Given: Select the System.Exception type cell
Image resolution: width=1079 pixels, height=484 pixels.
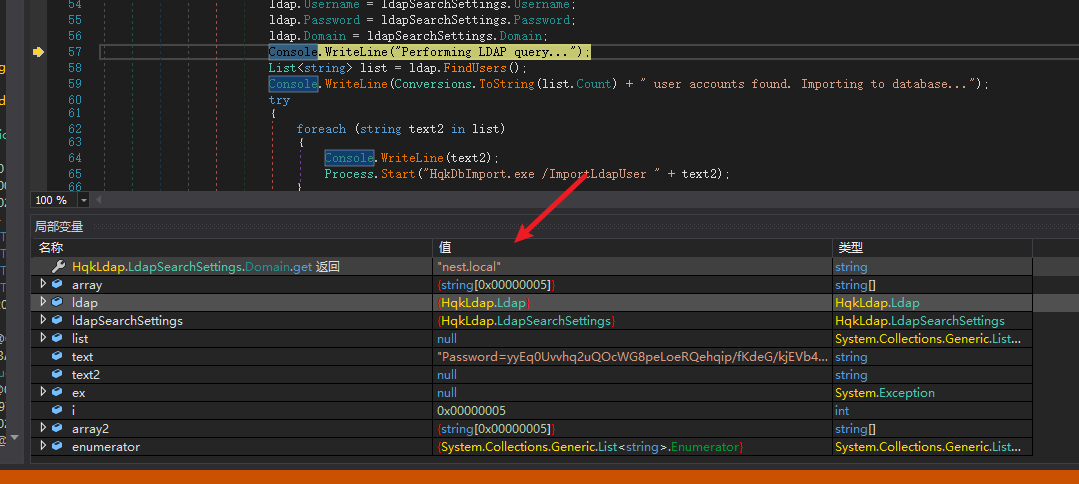Looking at the screenshot, I should (x=932, y=392).
